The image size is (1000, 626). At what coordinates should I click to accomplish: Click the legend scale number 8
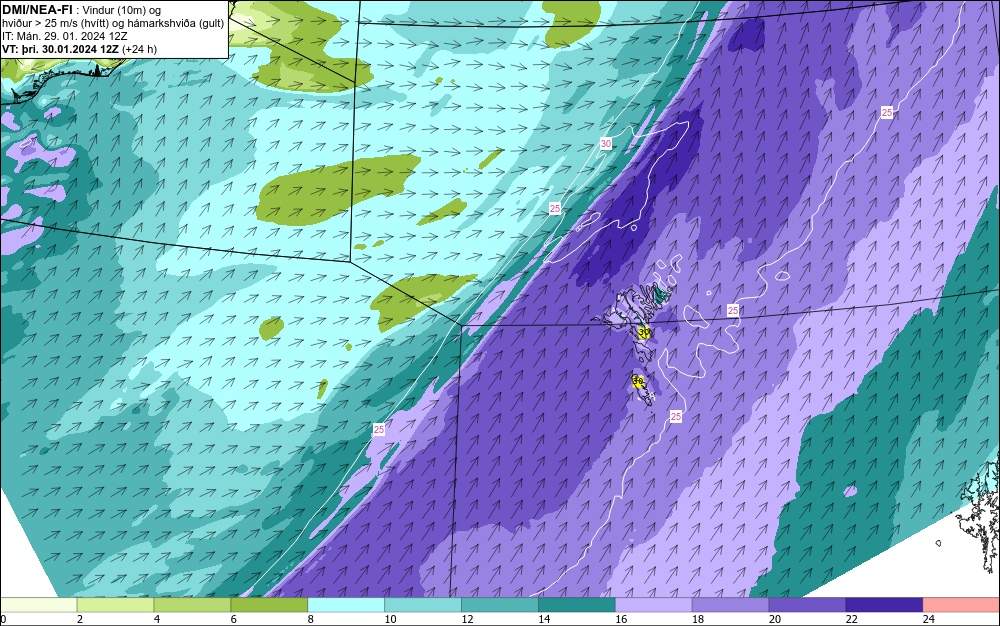pyautogui.click(x=311, y=619)
